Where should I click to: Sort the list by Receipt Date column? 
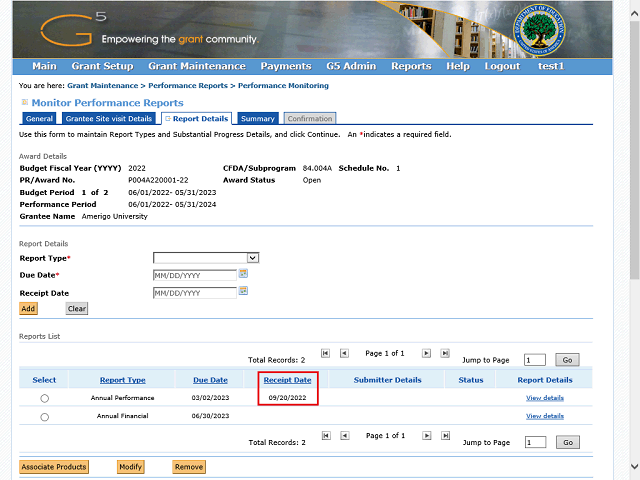[287, 380]
